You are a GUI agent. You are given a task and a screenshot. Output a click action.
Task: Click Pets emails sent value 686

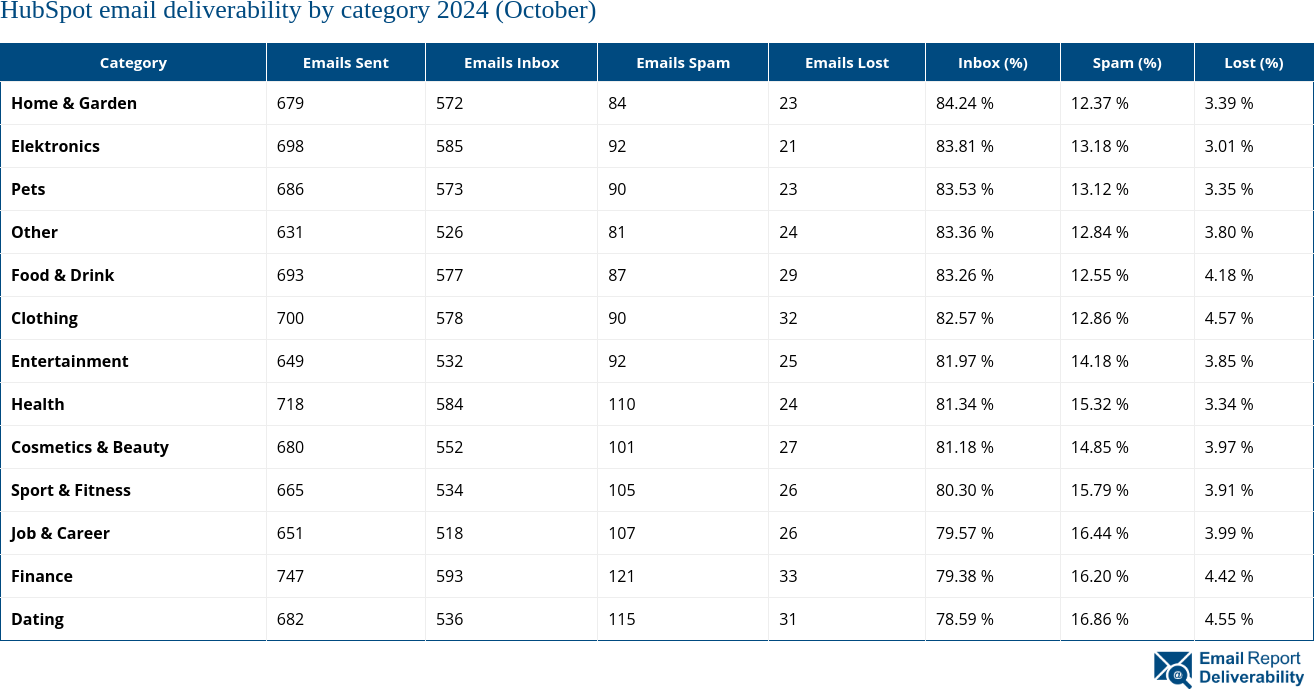[290, 189]
